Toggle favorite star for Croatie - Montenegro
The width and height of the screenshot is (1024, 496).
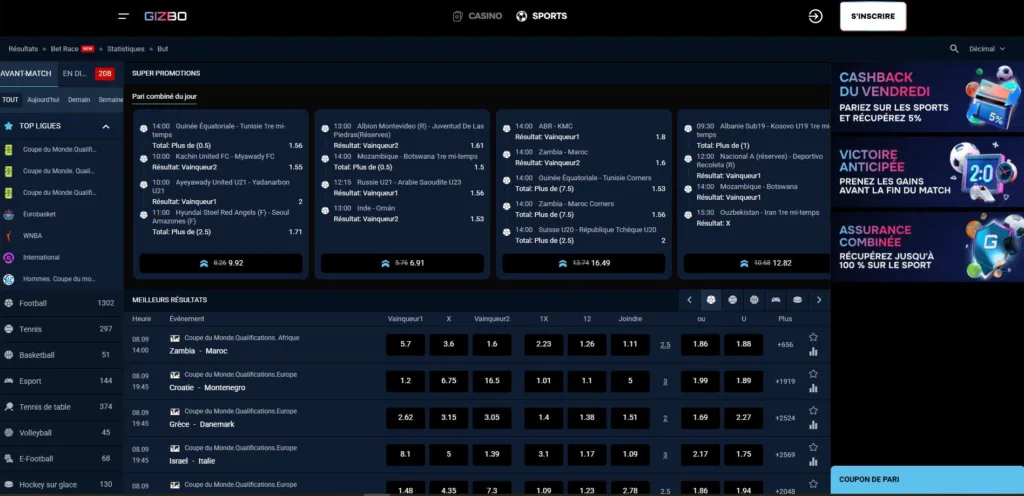[813, 374]
